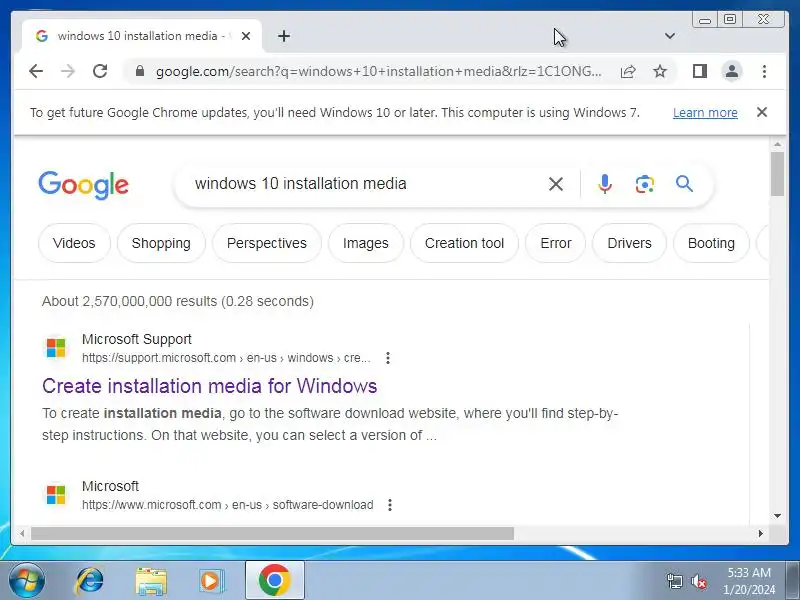Click the Google logo
800x600 pixels.
pos(84,184)
